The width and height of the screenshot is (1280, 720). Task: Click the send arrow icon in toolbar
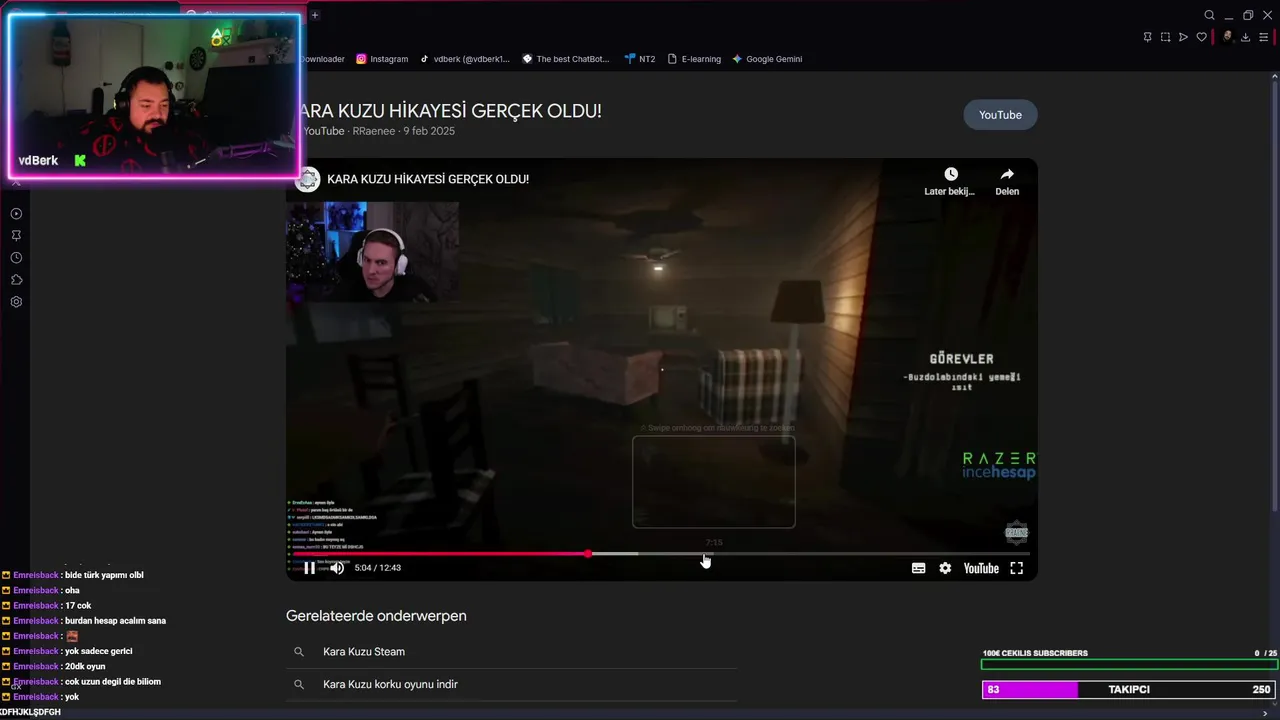1183,37
